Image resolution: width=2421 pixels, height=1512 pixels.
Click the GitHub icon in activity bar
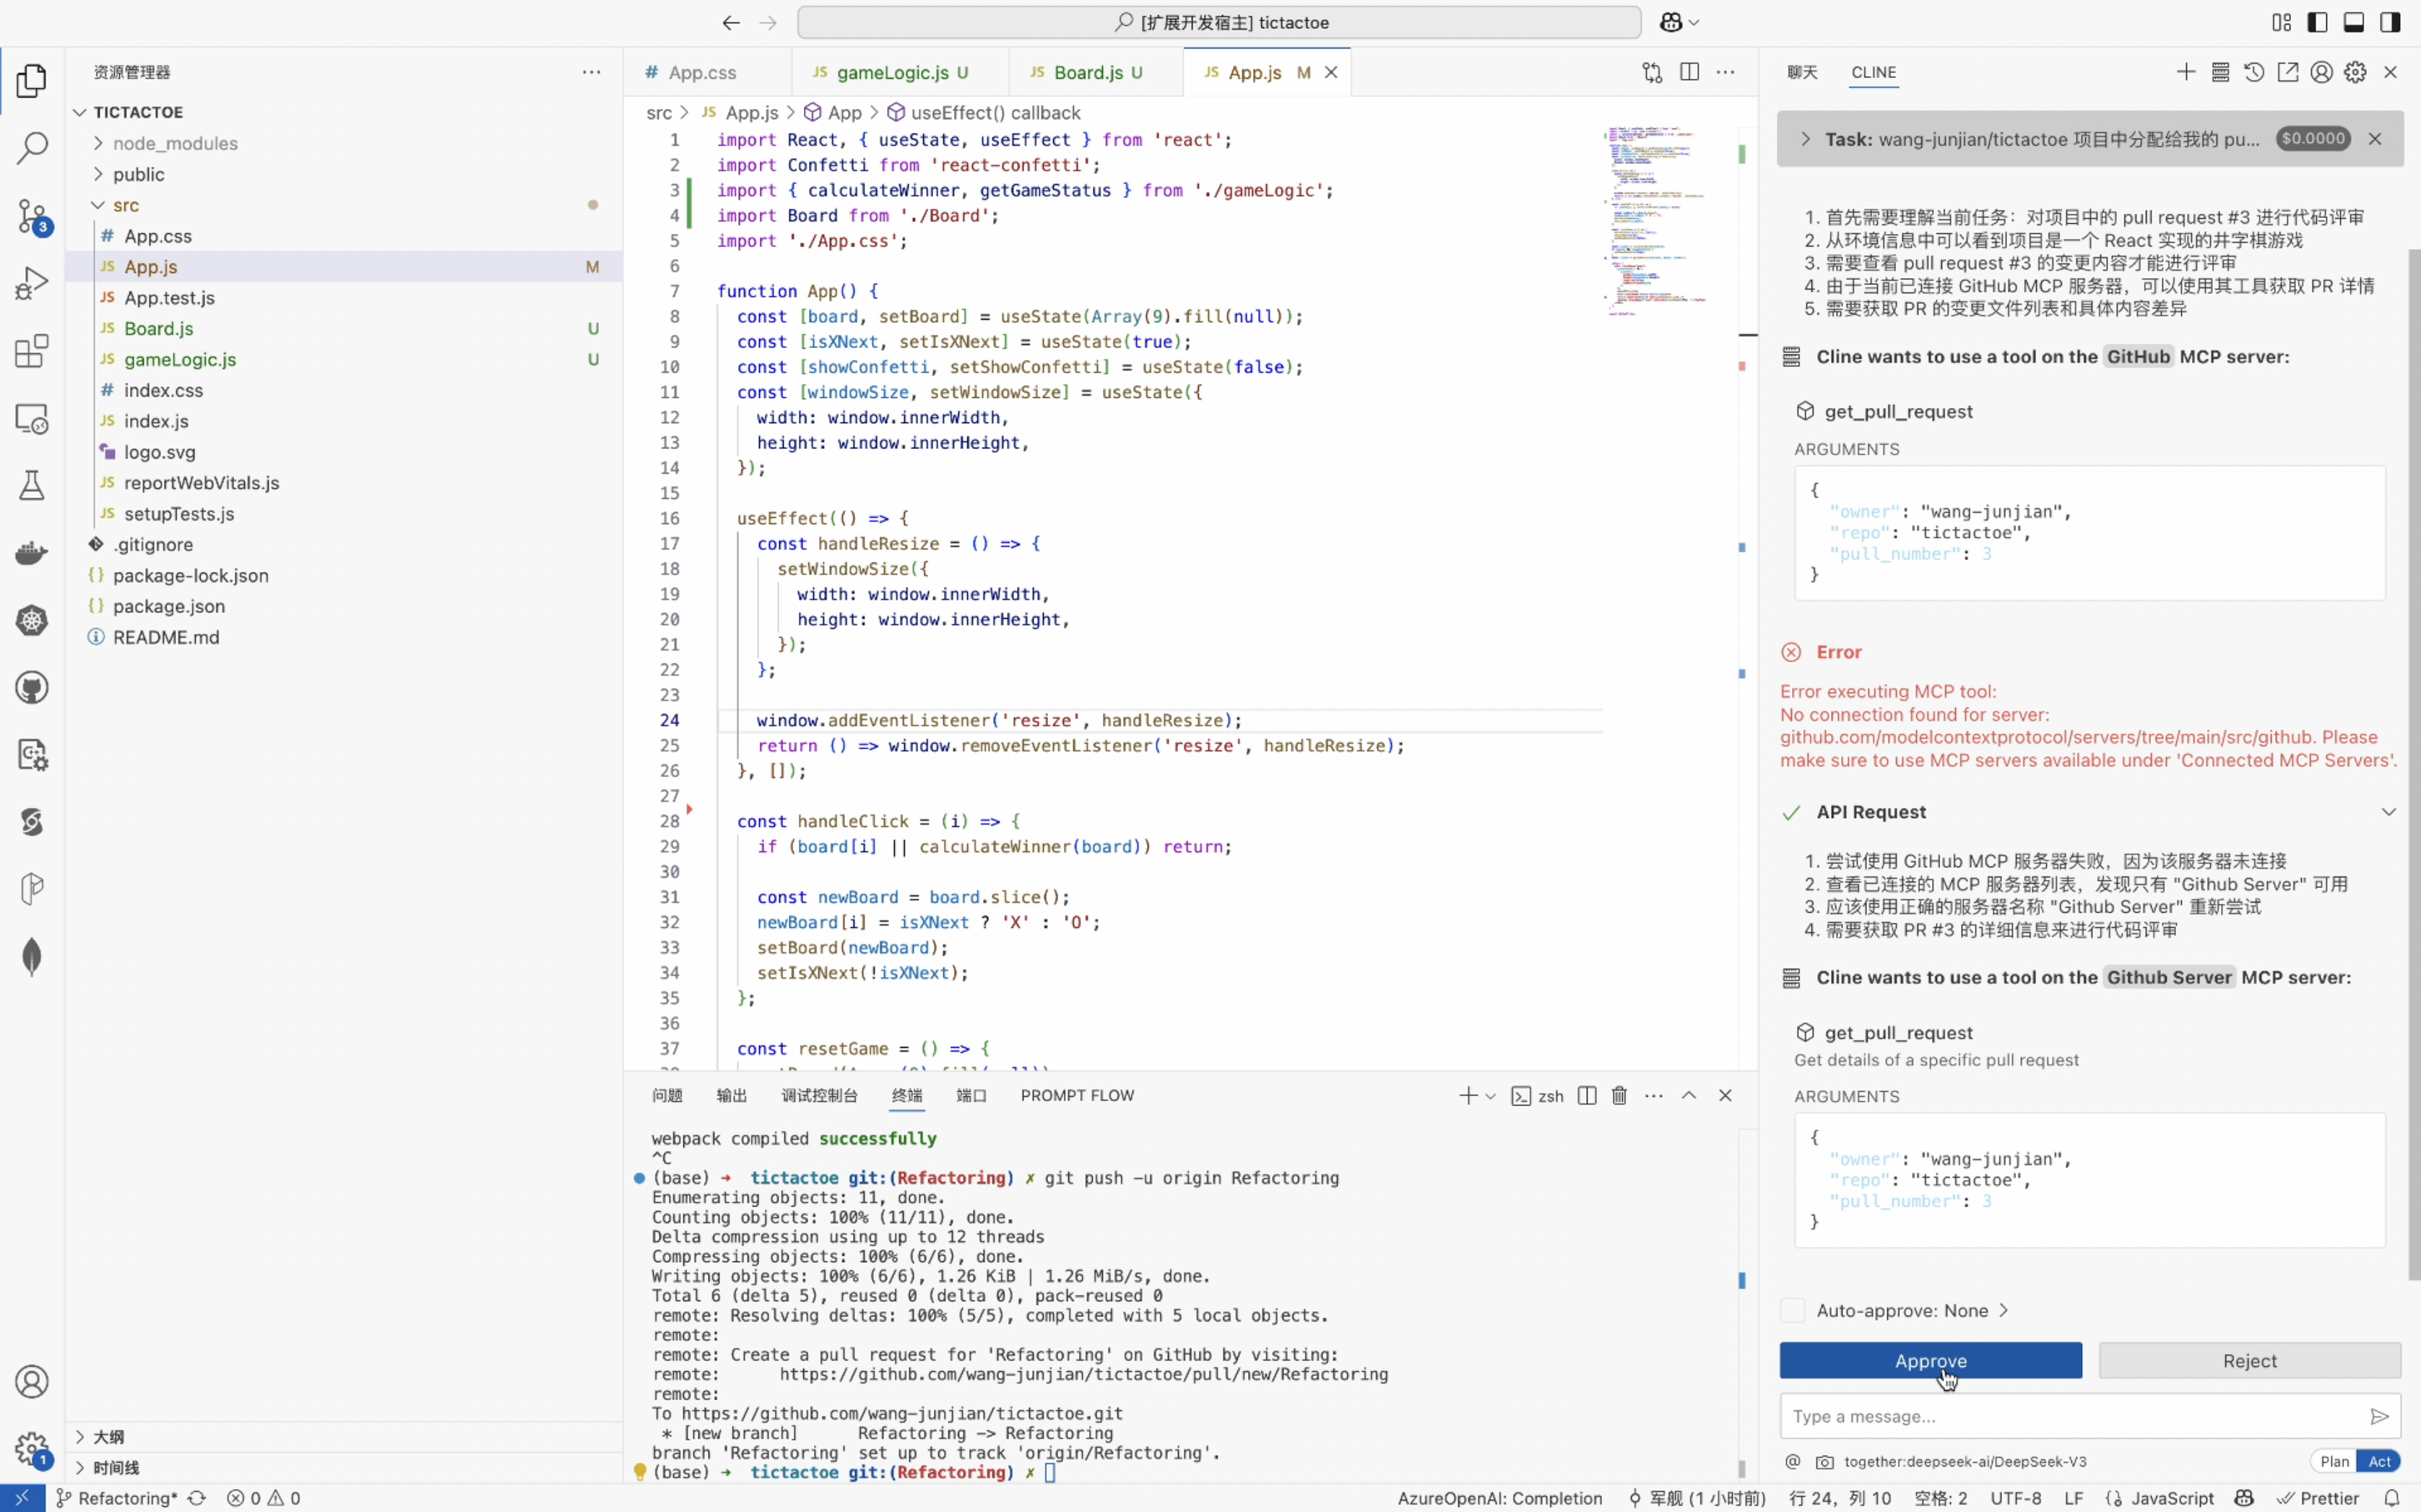point(32,688)
